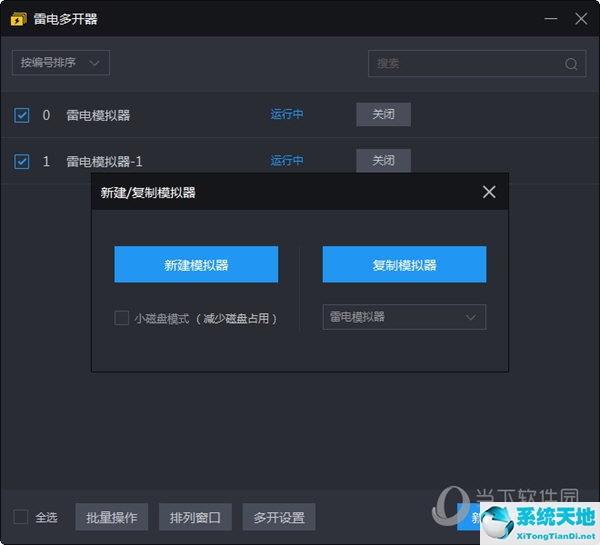The image size is (600, 545).
Task: Enable 小磁盘模式 checkbox
Action: pos(121,318)
